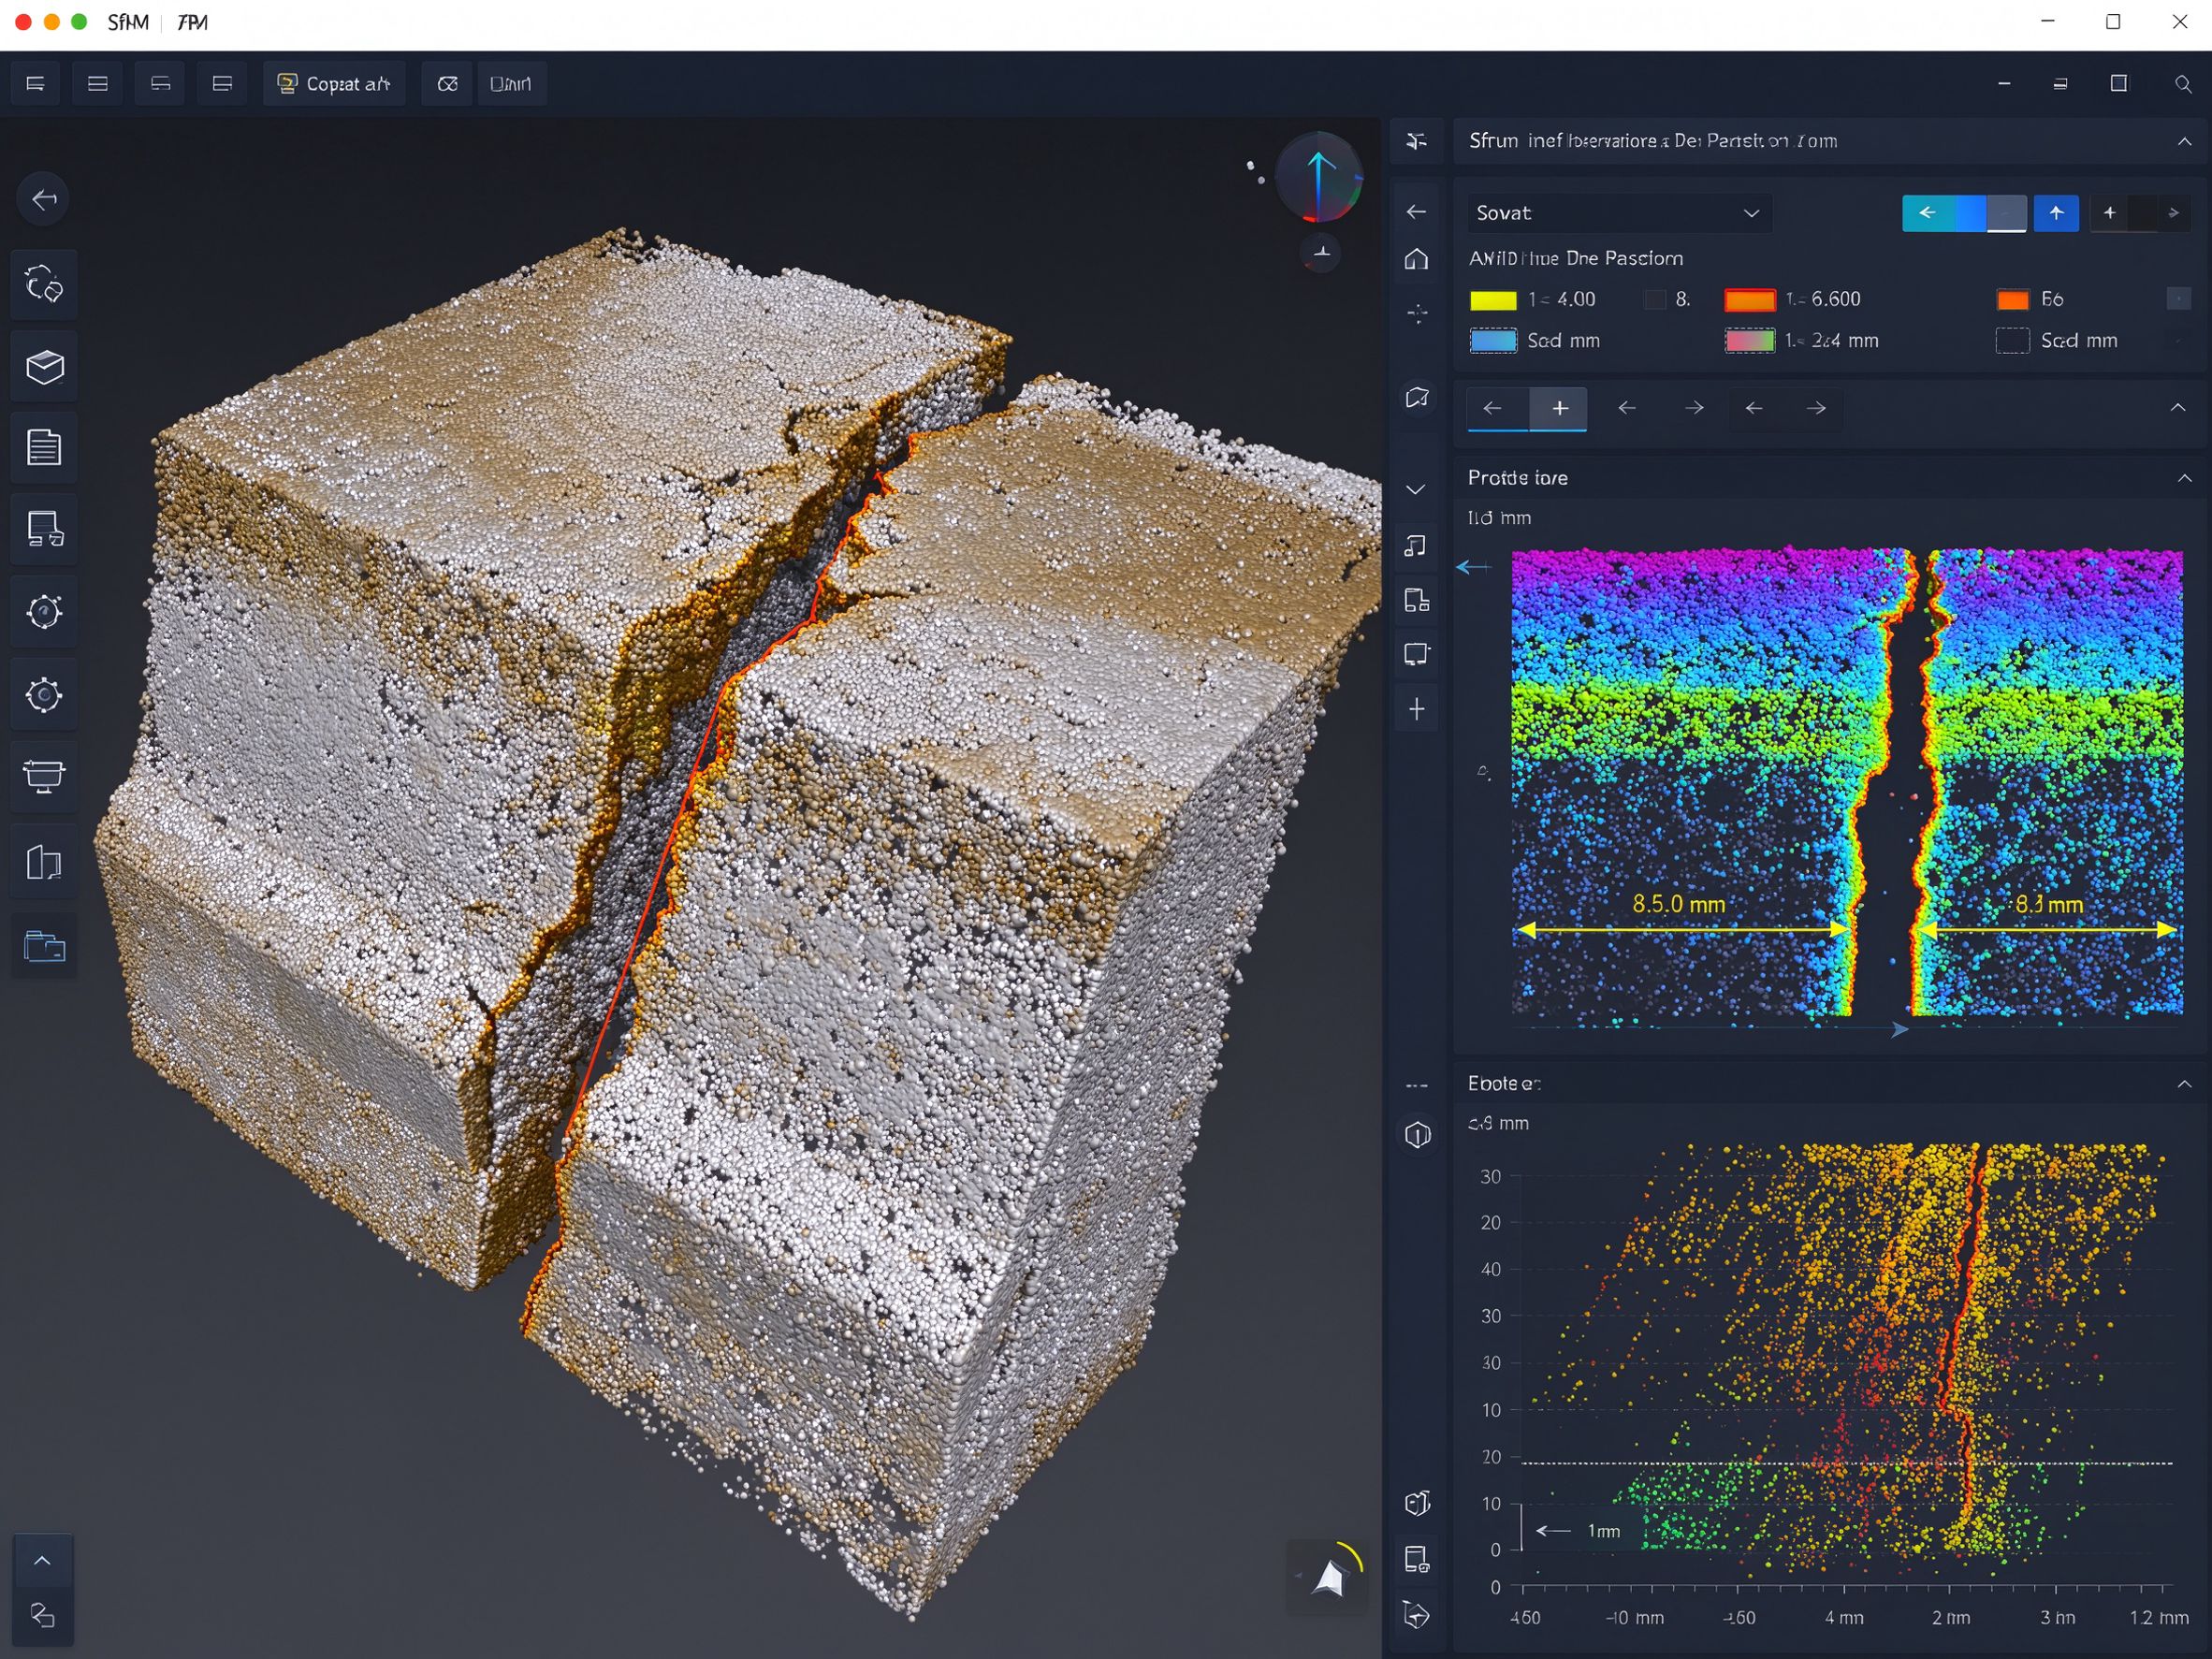Select the 3D cube box tool
Image resolution: width=2212 pixels, height=1659 pixels.
tap(44, 367)
